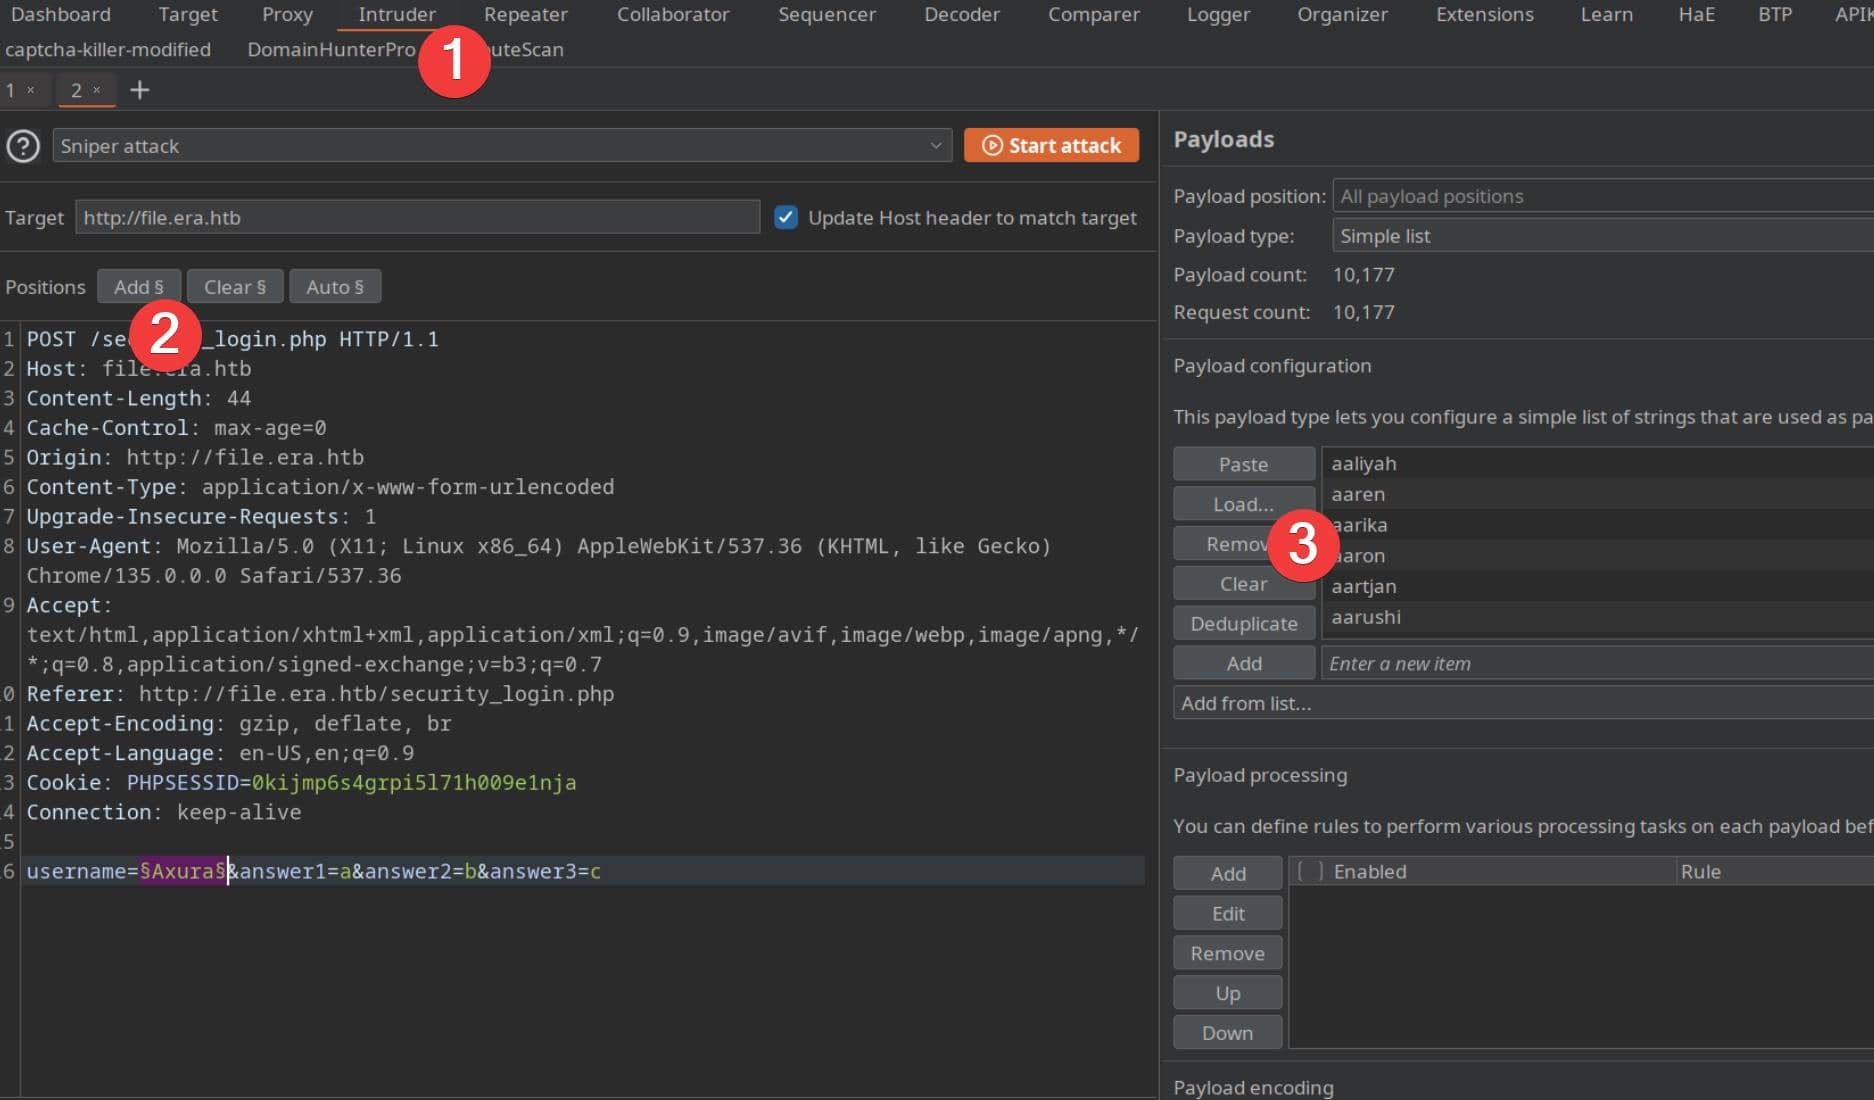Click Clear § positions button
This screenshot has height=1100, width=1874.
pyautogui.click(x=235, y=287)
